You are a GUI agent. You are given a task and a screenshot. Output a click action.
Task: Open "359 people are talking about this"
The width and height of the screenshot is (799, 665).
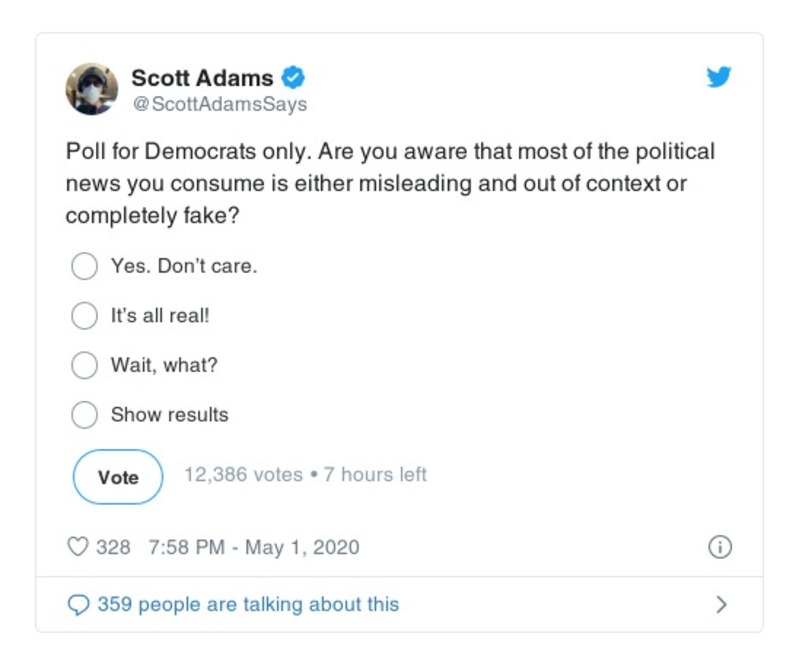(248, 604)
